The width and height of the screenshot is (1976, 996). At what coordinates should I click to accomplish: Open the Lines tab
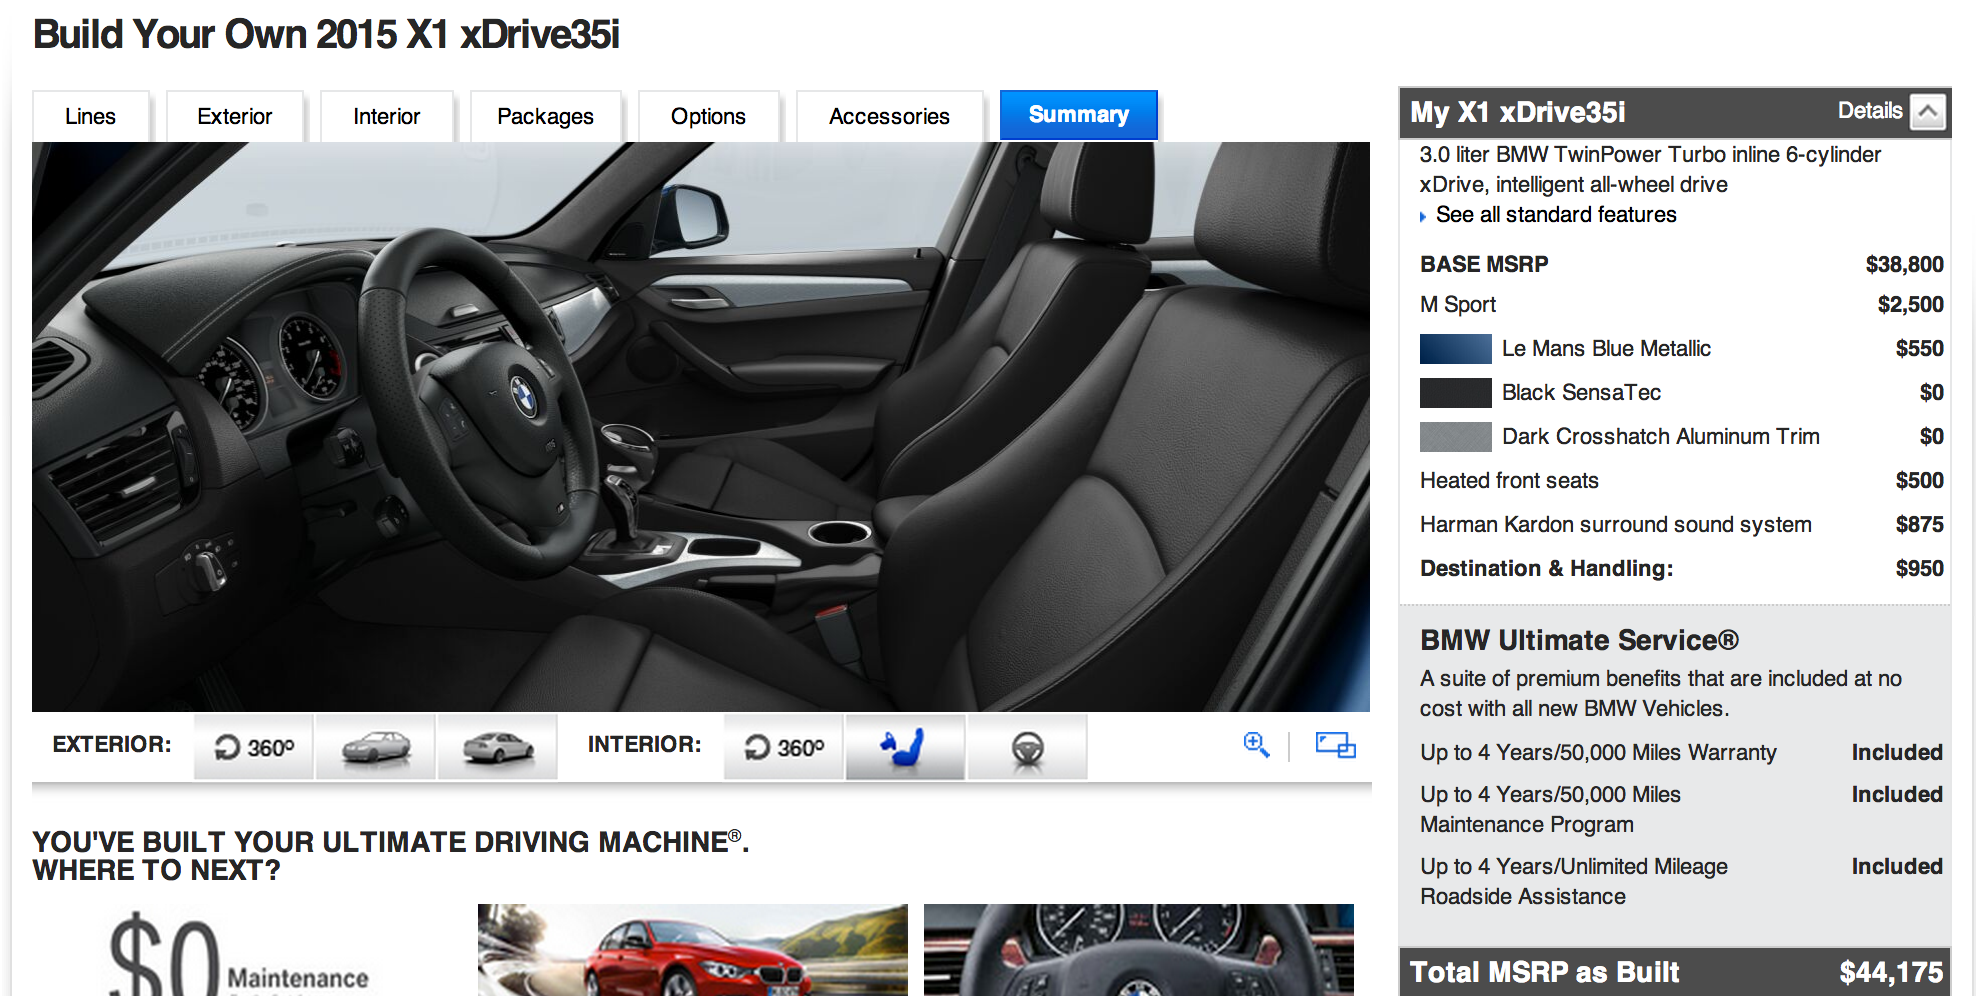click(90, 116)
